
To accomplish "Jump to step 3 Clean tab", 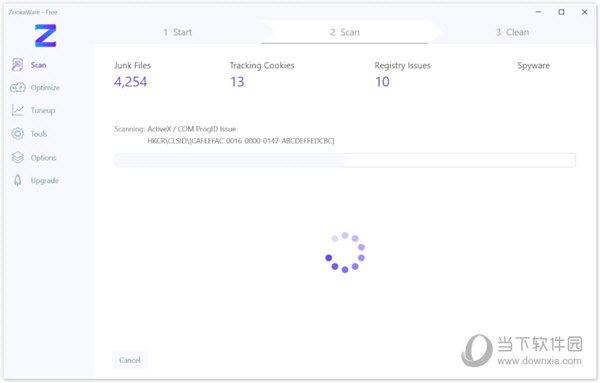I will 512,32.
